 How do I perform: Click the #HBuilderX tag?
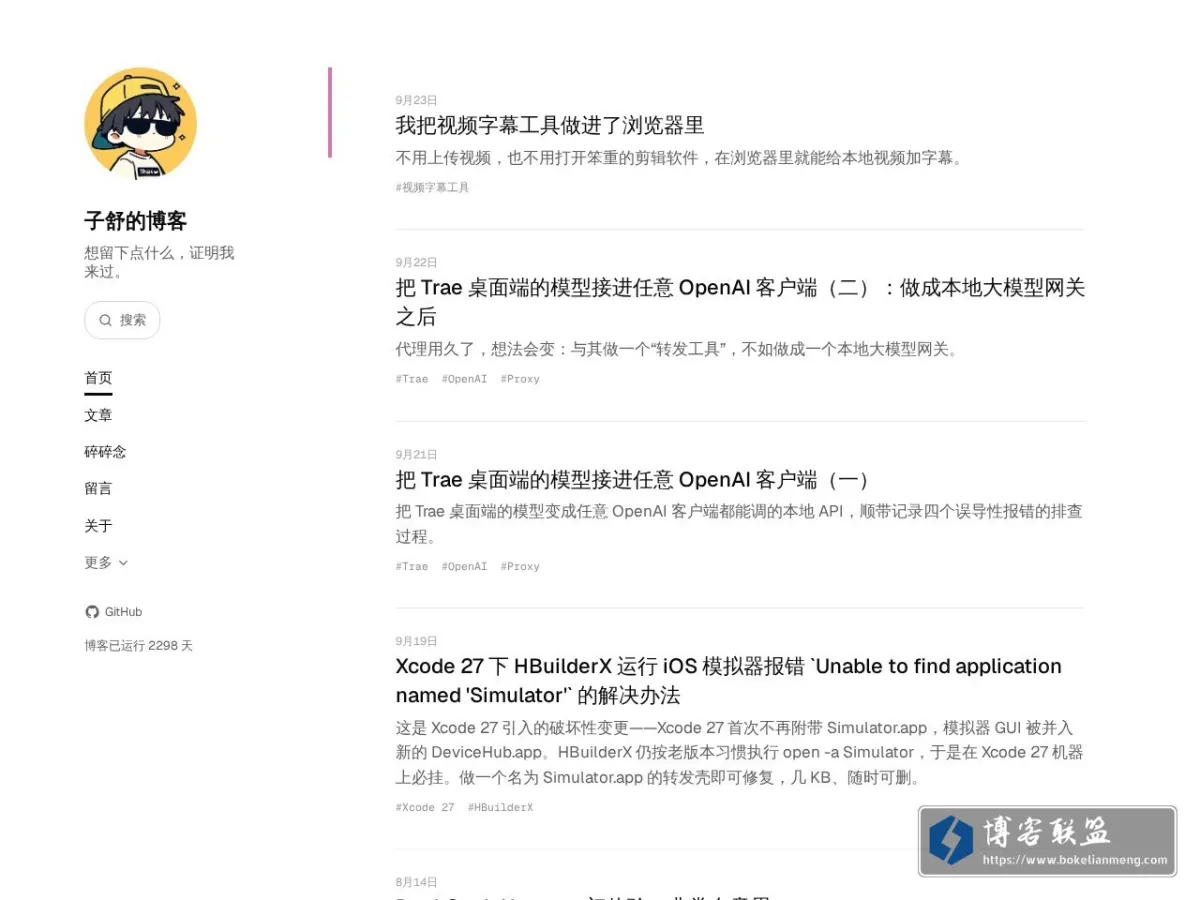pos(500,807)
